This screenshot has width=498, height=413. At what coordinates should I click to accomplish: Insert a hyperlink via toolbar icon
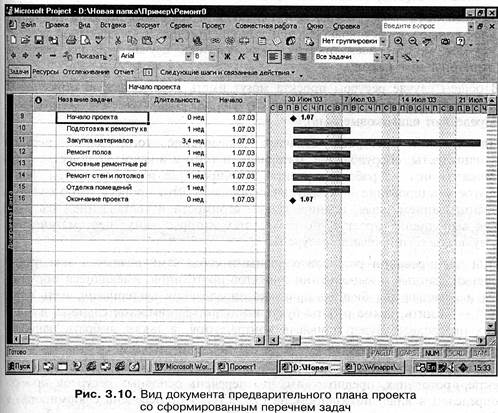coord(198,41)
